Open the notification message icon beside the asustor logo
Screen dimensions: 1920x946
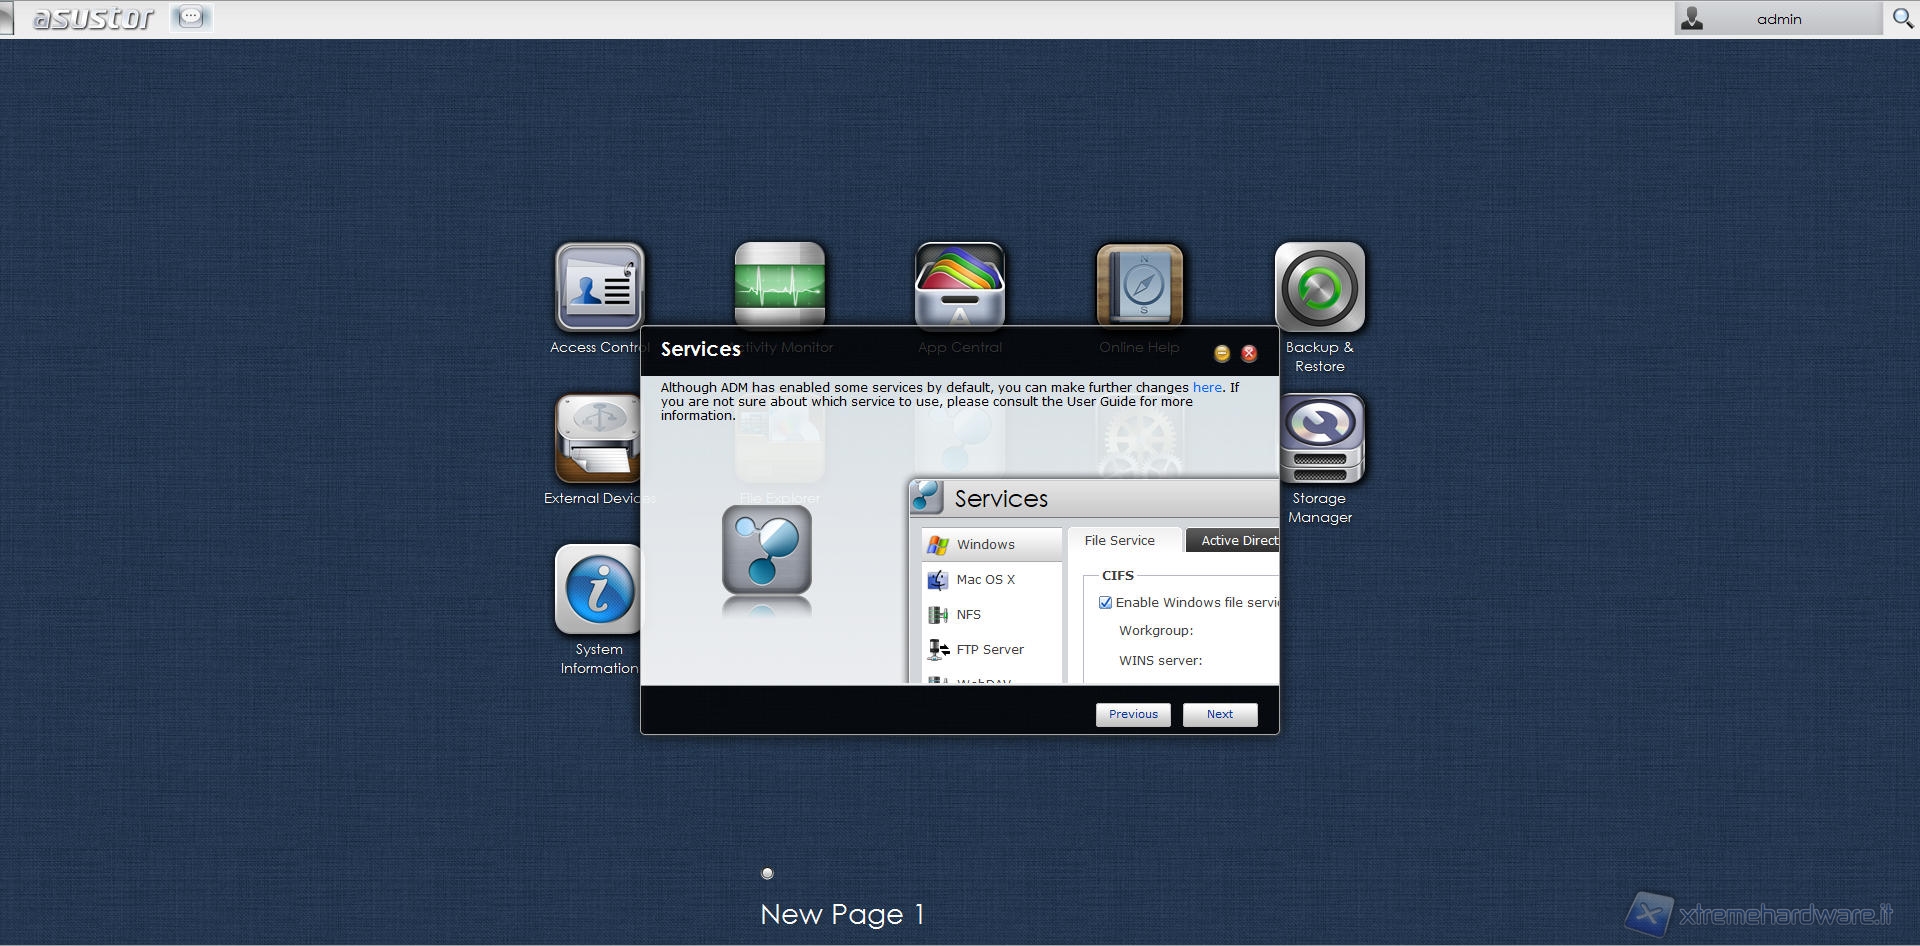click(190, 17)
